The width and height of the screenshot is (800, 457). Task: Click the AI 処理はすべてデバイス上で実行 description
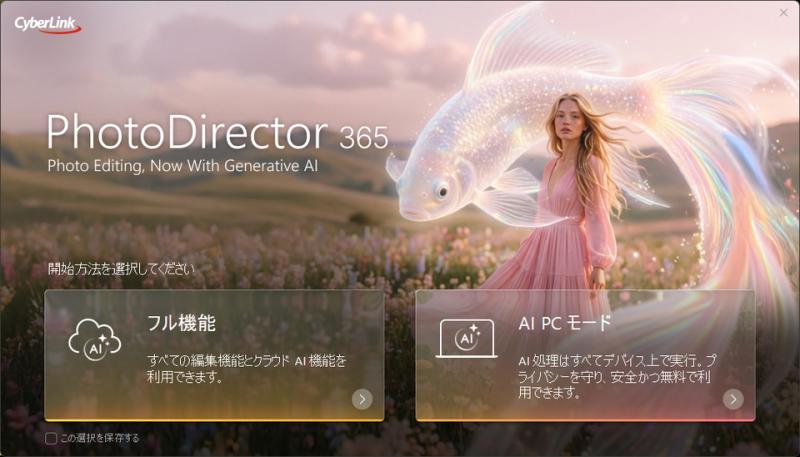617,377
